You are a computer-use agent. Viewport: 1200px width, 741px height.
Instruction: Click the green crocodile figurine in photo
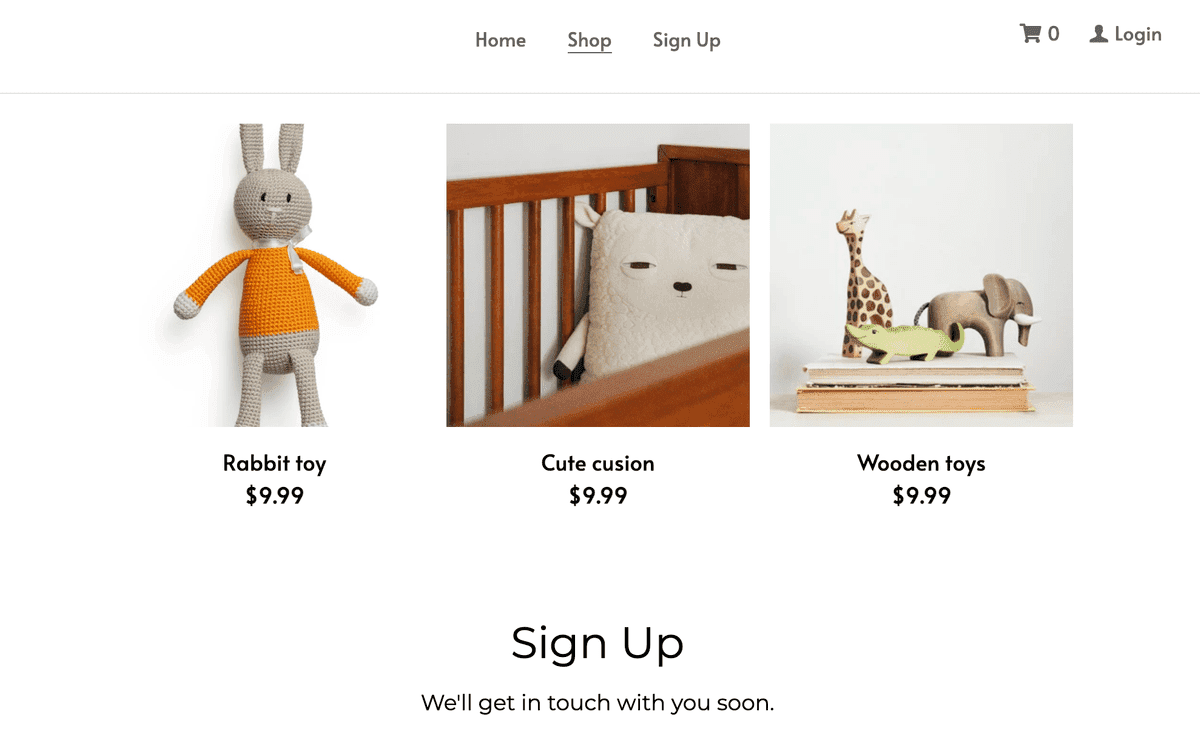903,341
